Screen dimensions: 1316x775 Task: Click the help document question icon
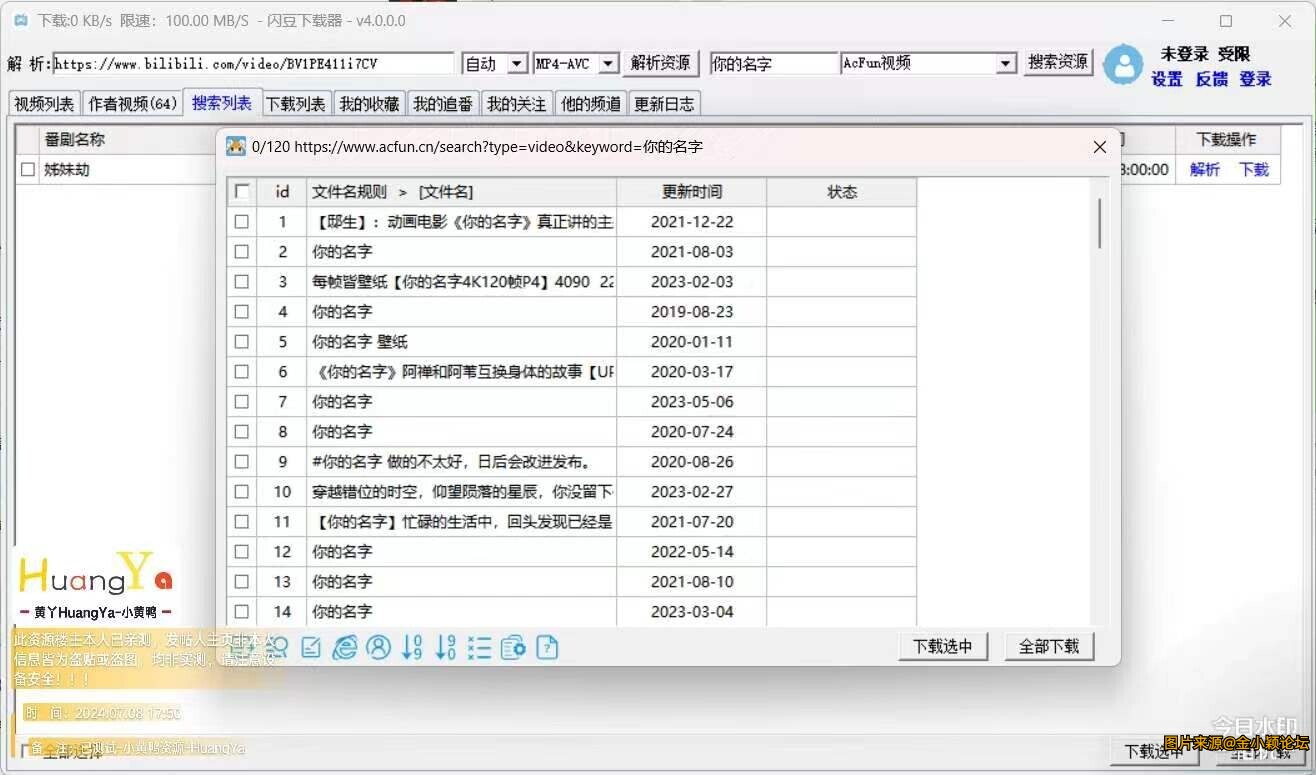click(547, 648)
